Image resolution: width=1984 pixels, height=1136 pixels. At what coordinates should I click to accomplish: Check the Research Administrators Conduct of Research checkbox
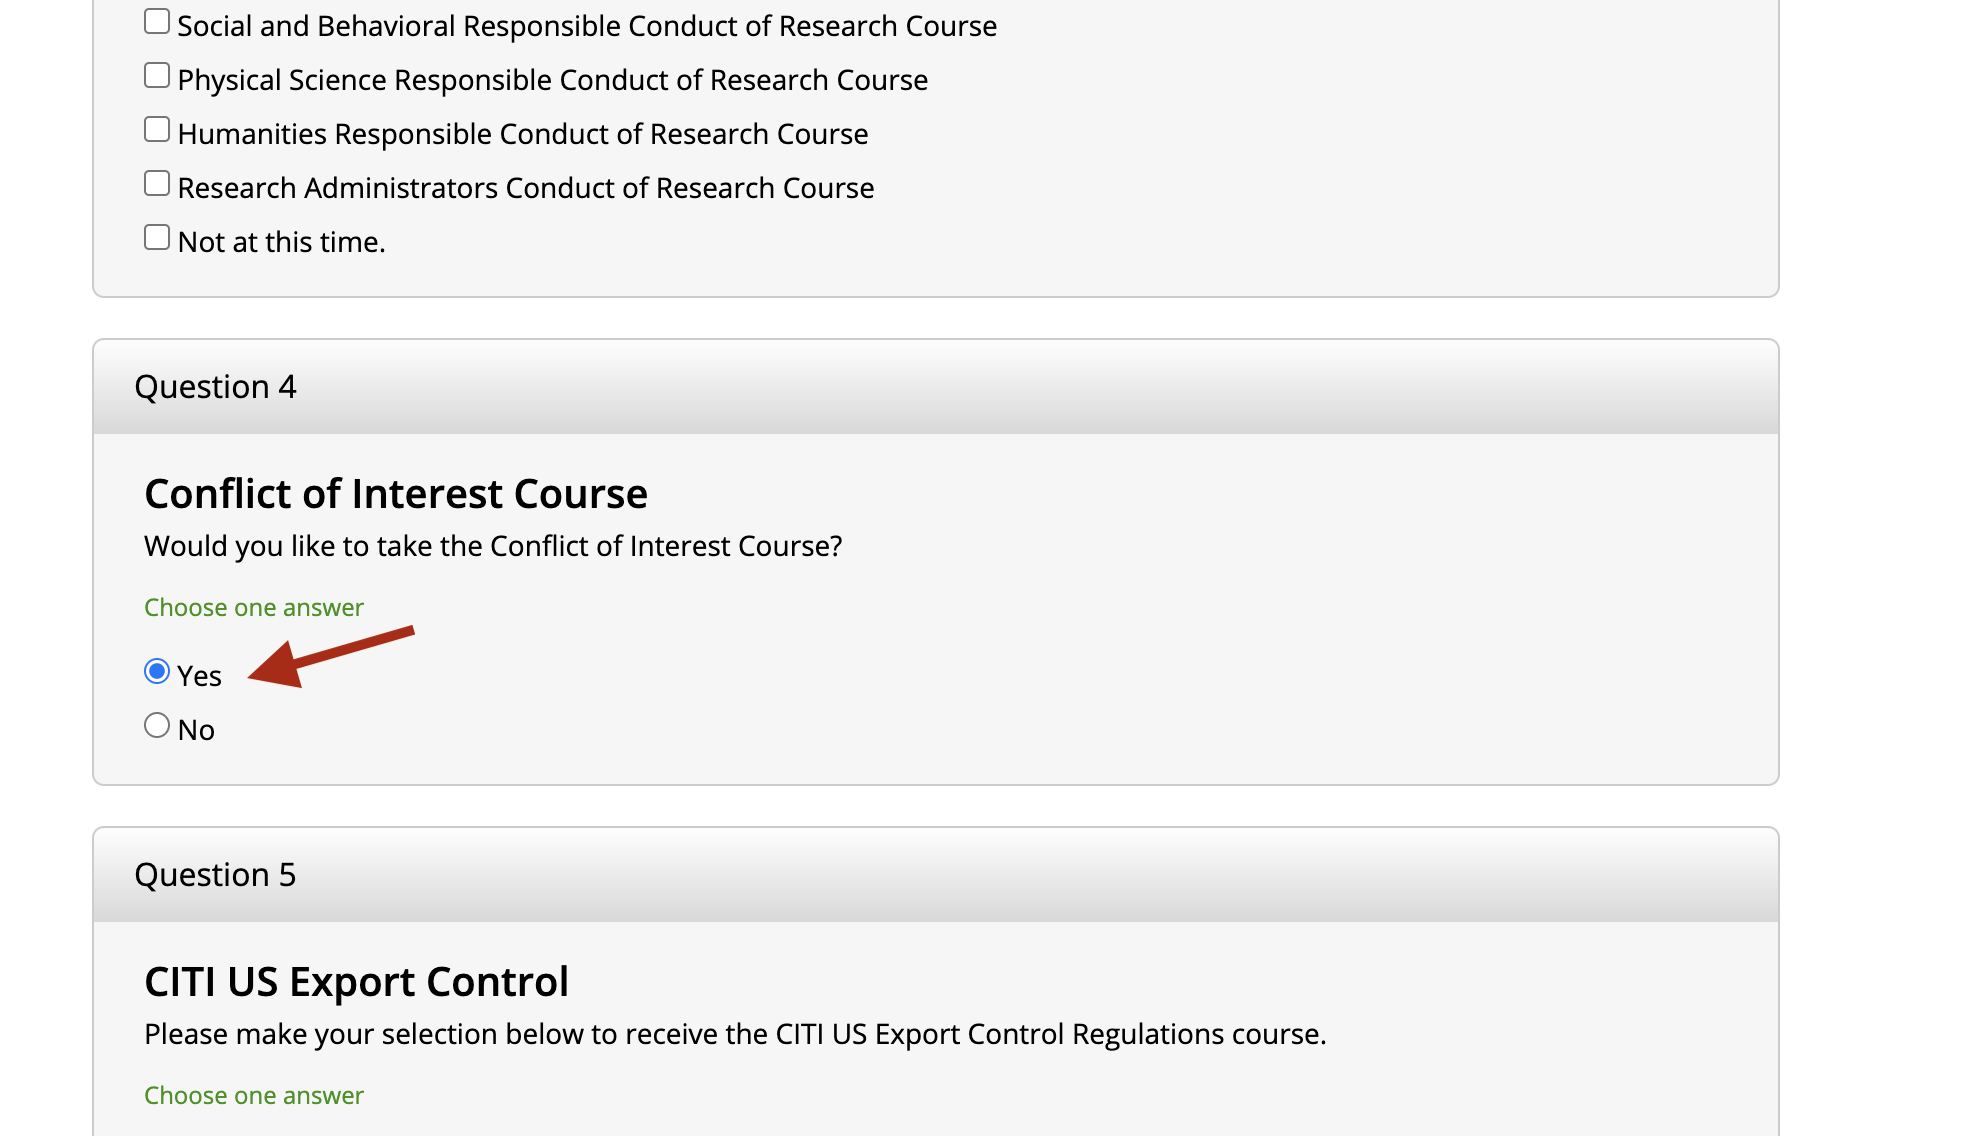point(157,184)
